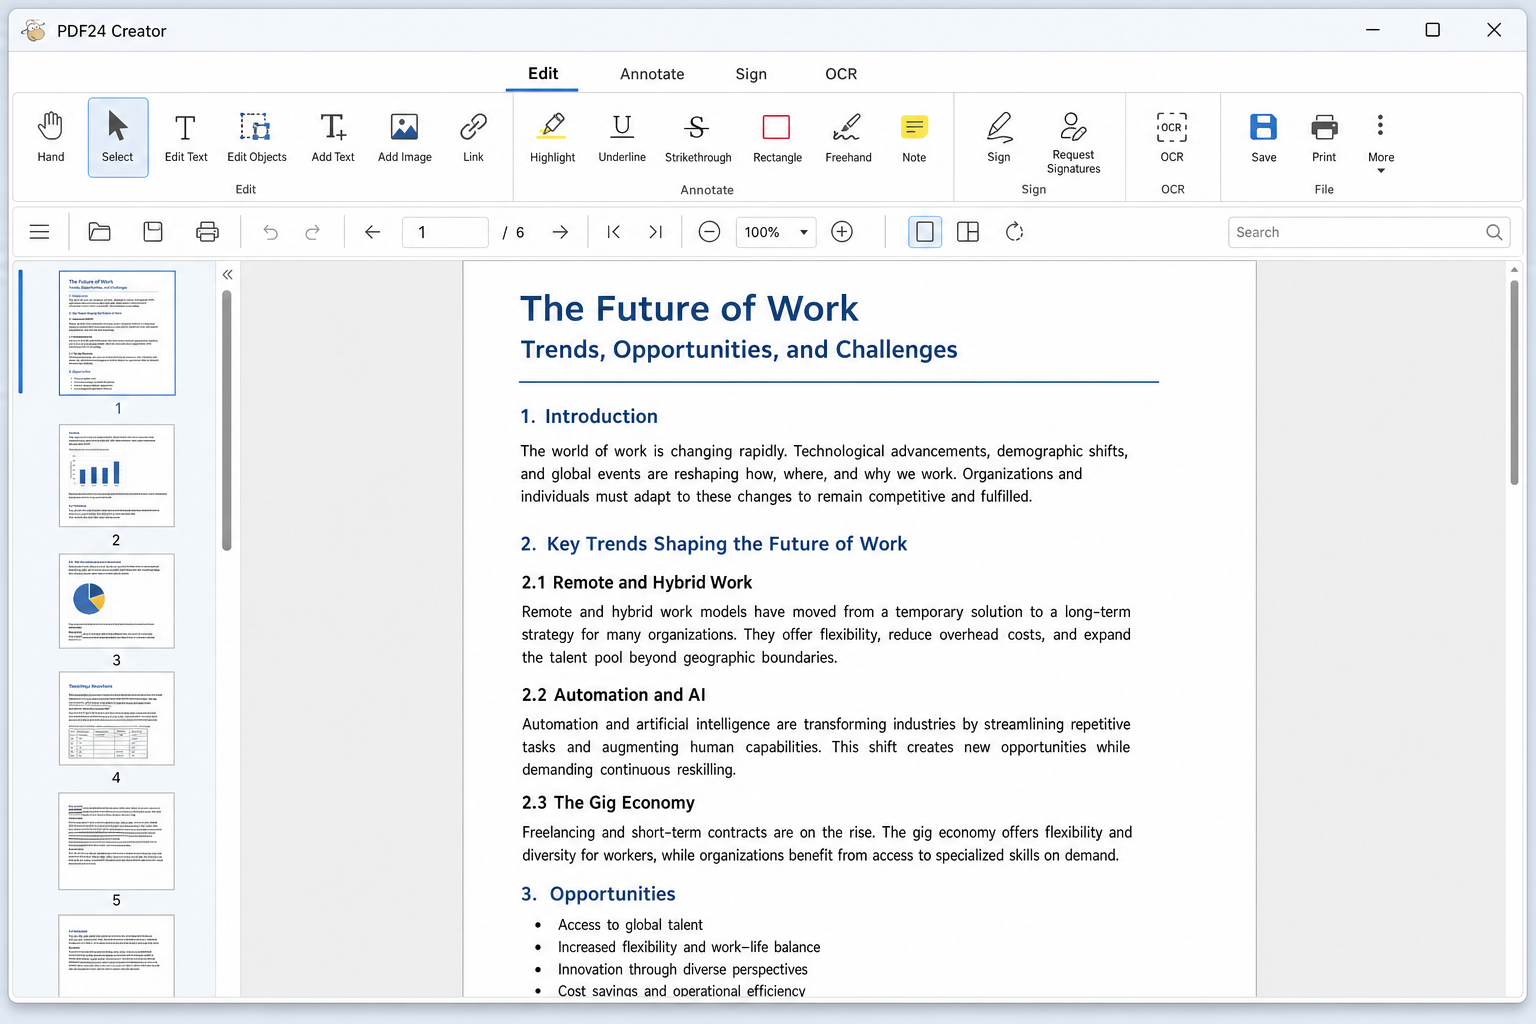Insert a picture with Add Image
The width and height of the screenshot is (1536, 1024).
(x=405, y=137)
